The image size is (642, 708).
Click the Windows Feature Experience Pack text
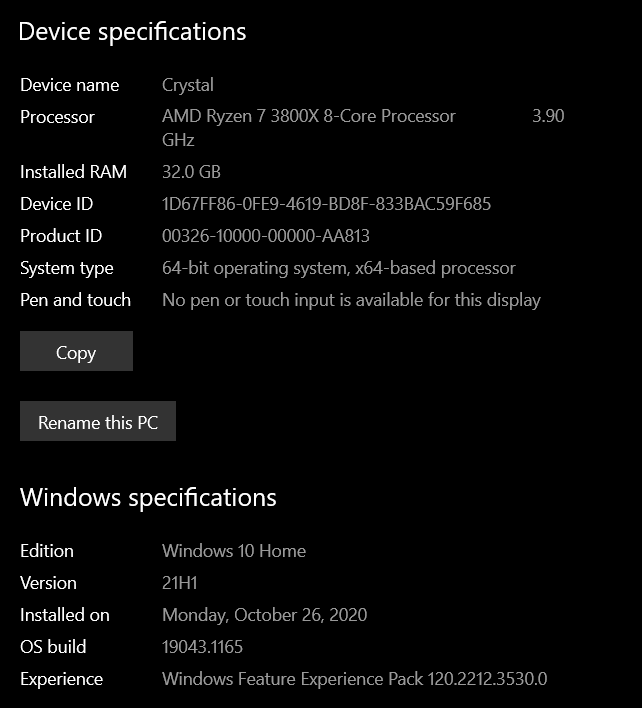pyautogui.click(x=354, y=679)
